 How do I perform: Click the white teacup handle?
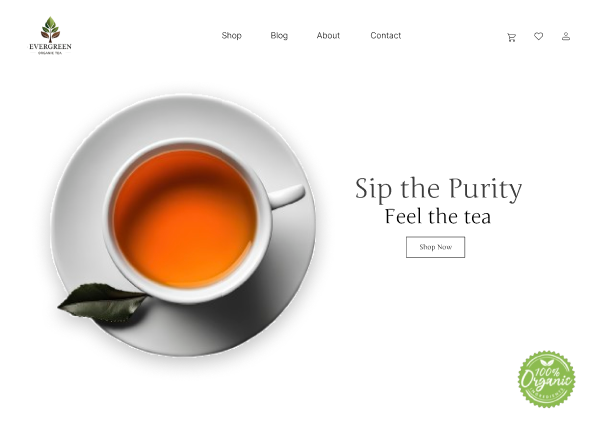click(x=286, y=196)
